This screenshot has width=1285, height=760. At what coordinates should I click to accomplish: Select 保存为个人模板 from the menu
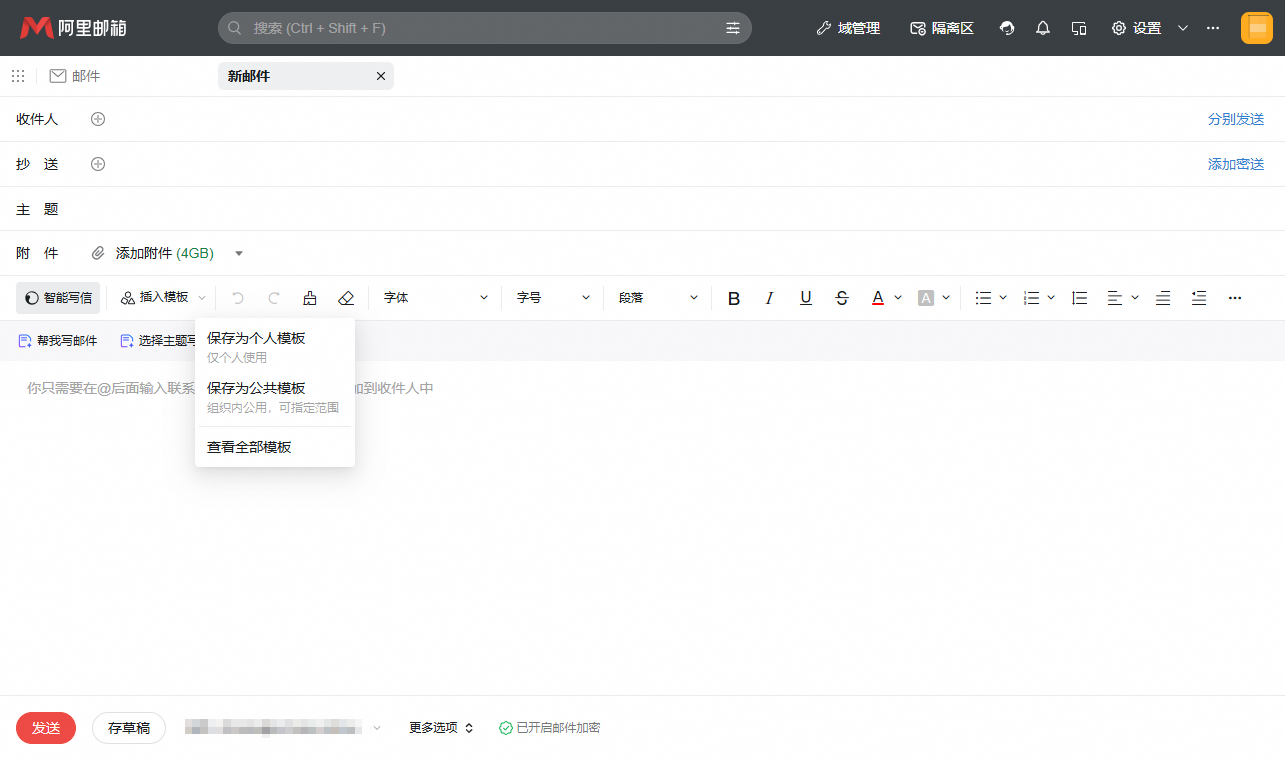pos(256,339)
